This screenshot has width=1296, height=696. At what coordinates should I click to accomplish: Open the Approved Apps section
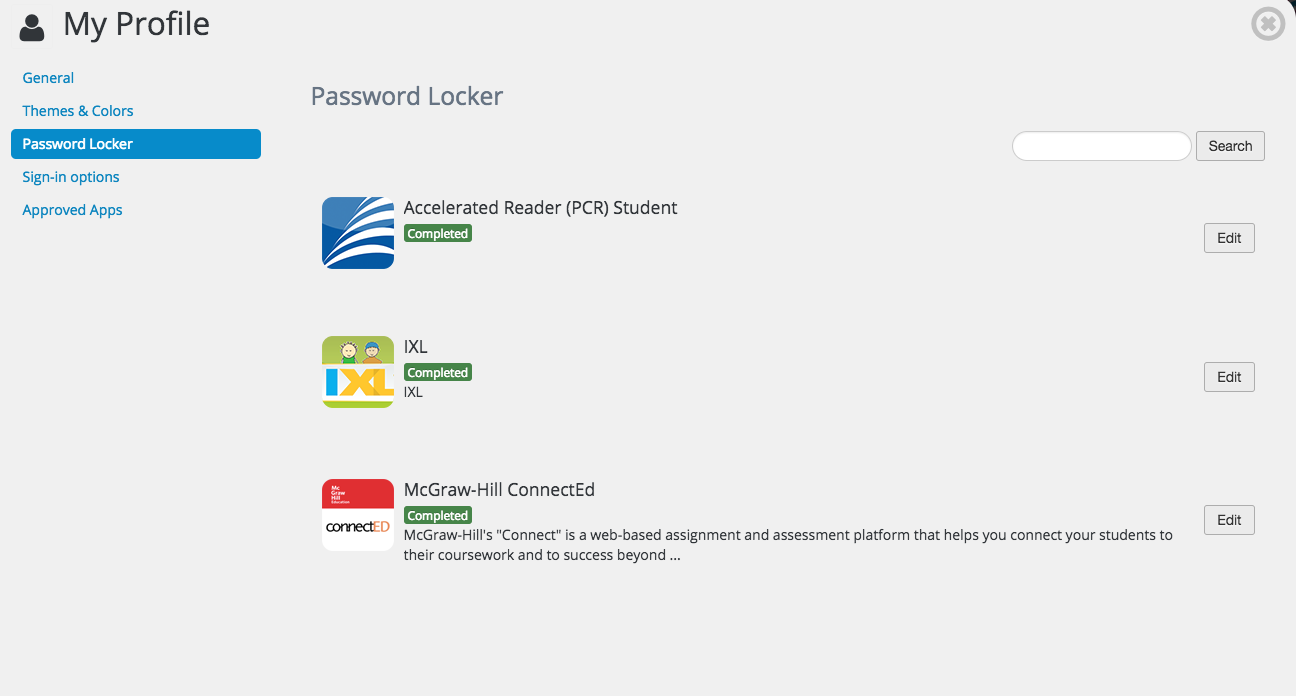[72, 210]
